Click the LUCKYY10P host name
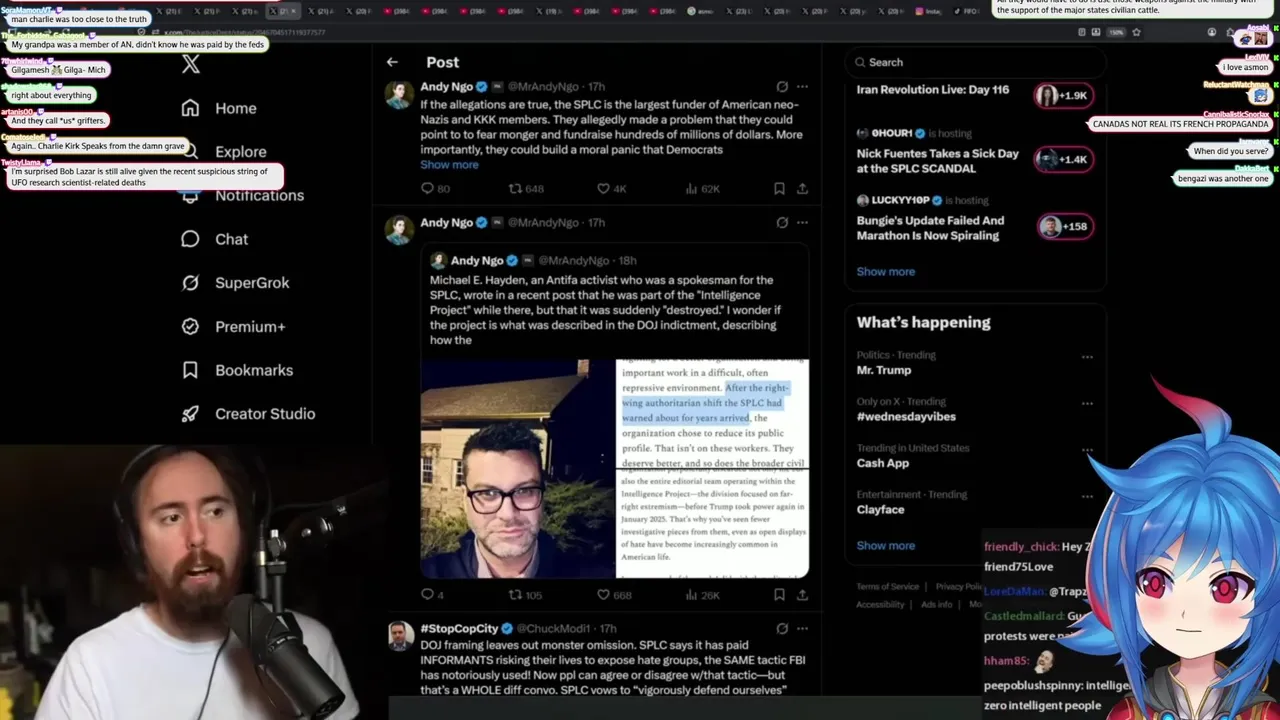 pyautogui.click(x=900, y=200)
